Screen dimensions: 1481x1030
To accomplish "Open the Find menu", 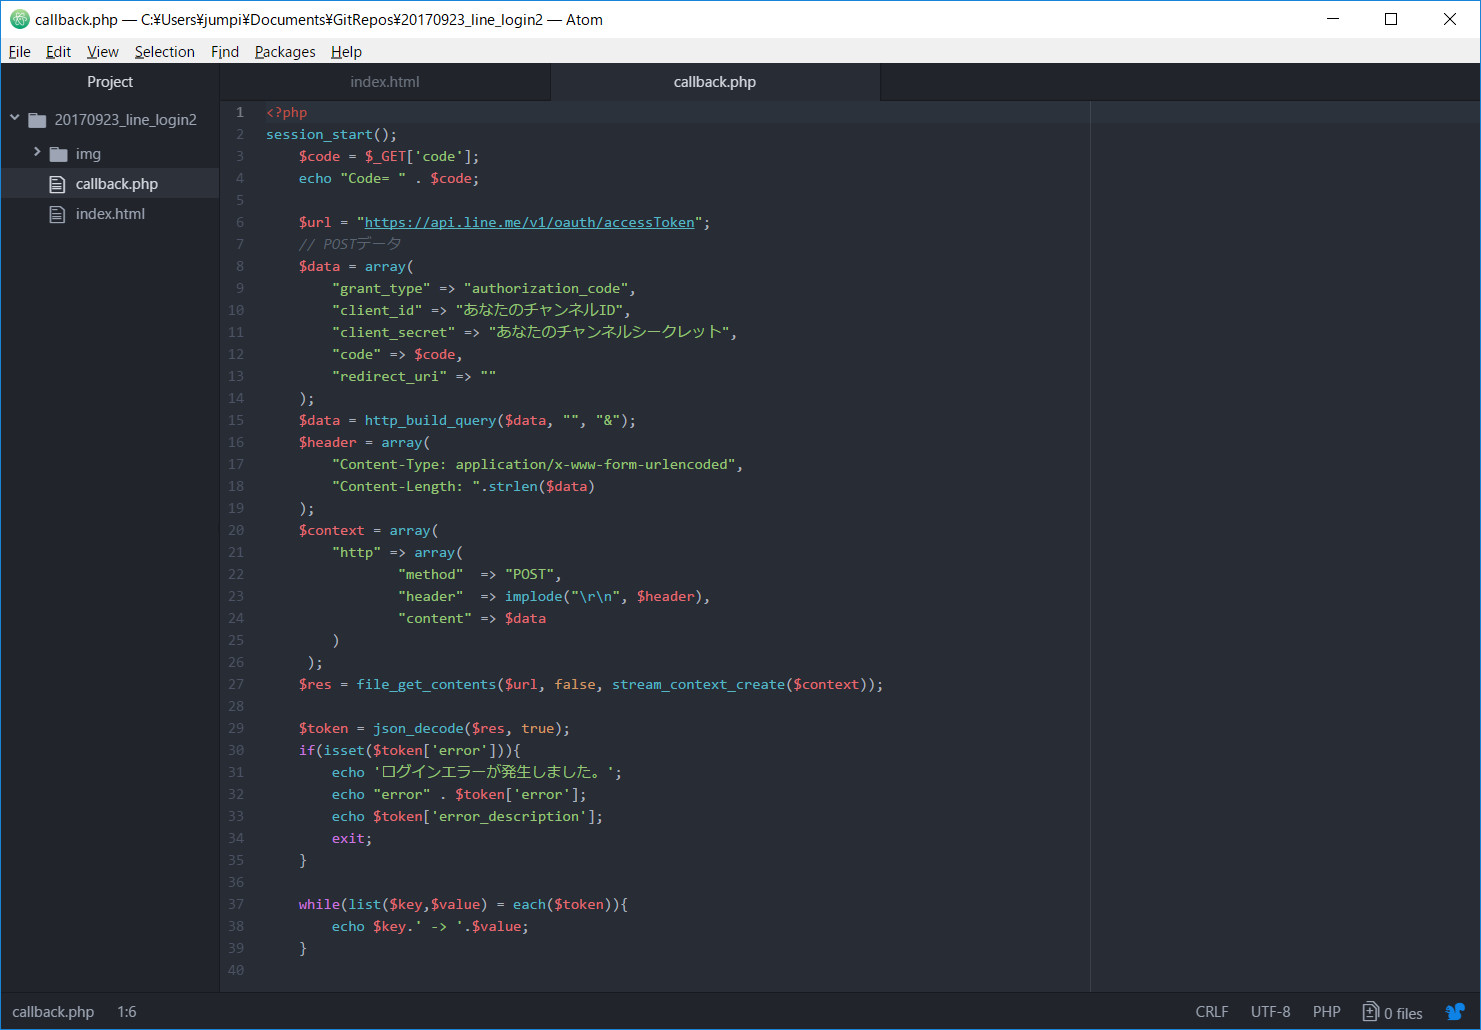I will [x=225, y=52].
